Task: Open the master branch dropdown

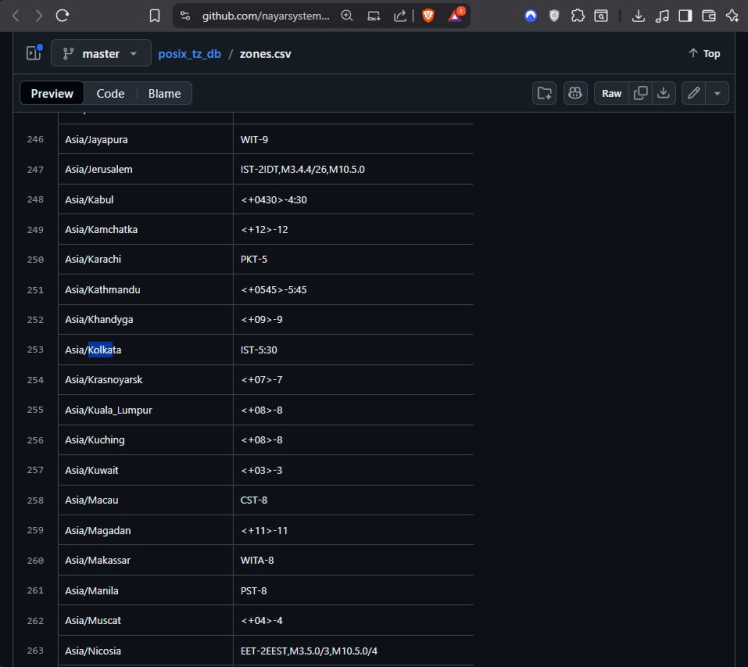Action: (x=101, y=53)
